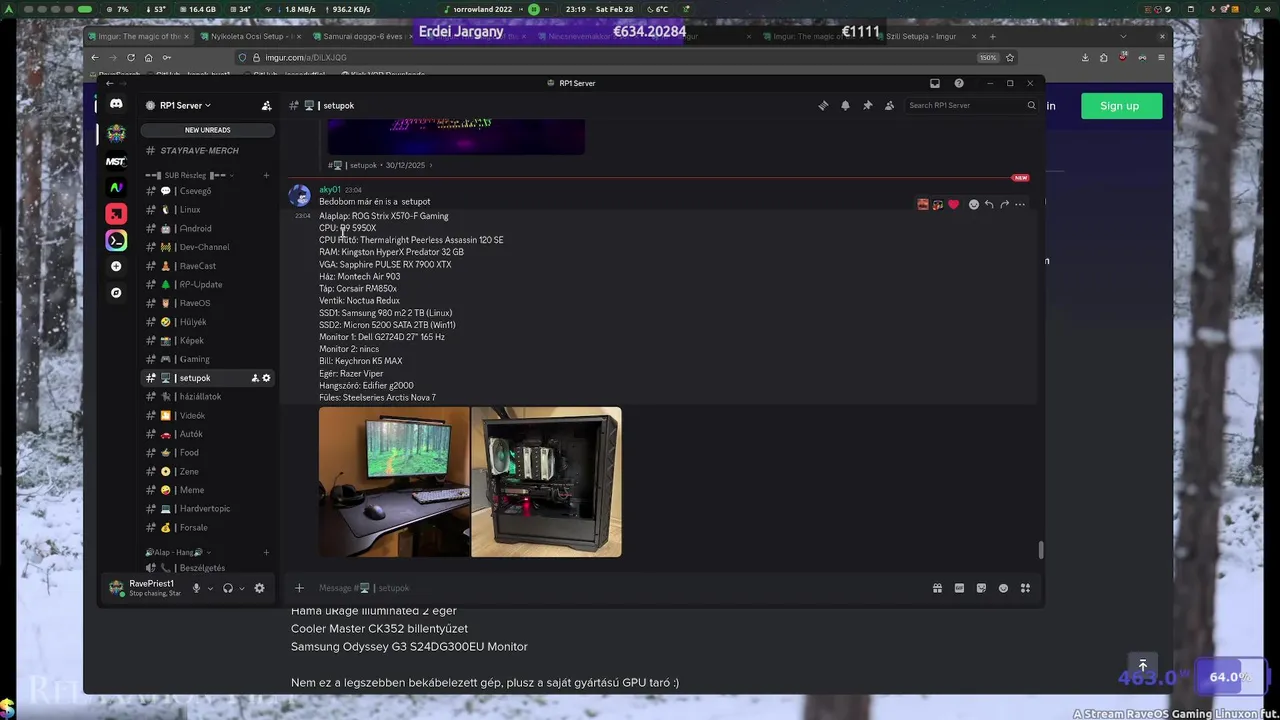Open the red arrow server icon
The image size is (1280, 720).
tap(116, 214)
